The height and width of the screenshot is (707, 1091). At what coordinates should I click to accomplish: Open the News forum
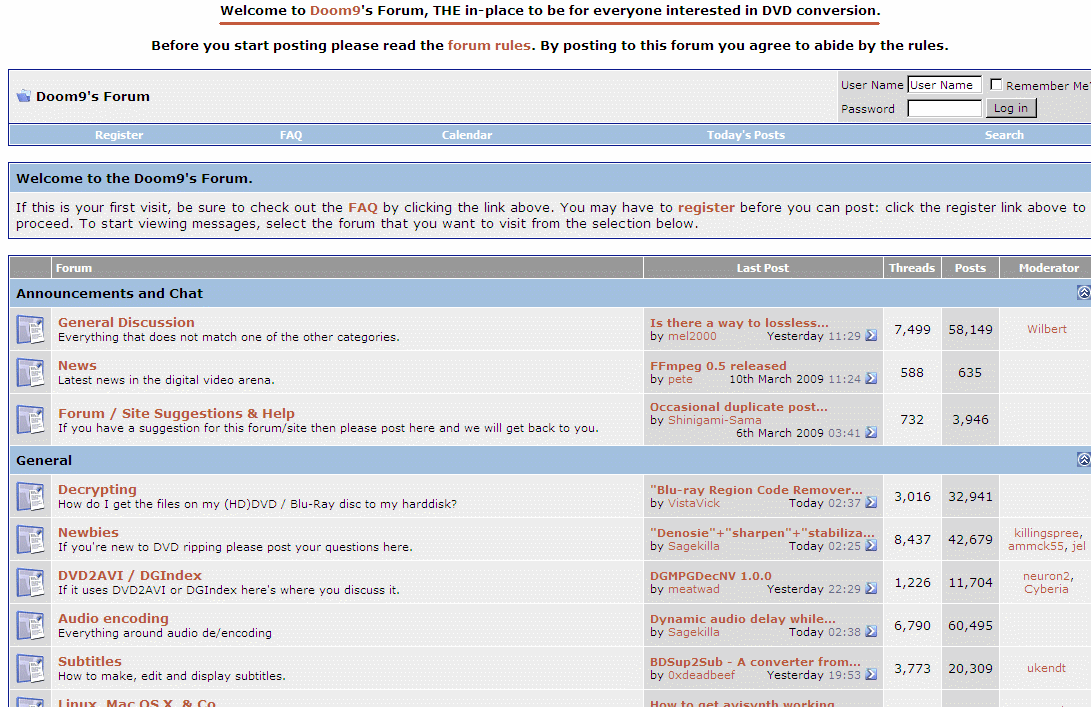pos(77,365)
